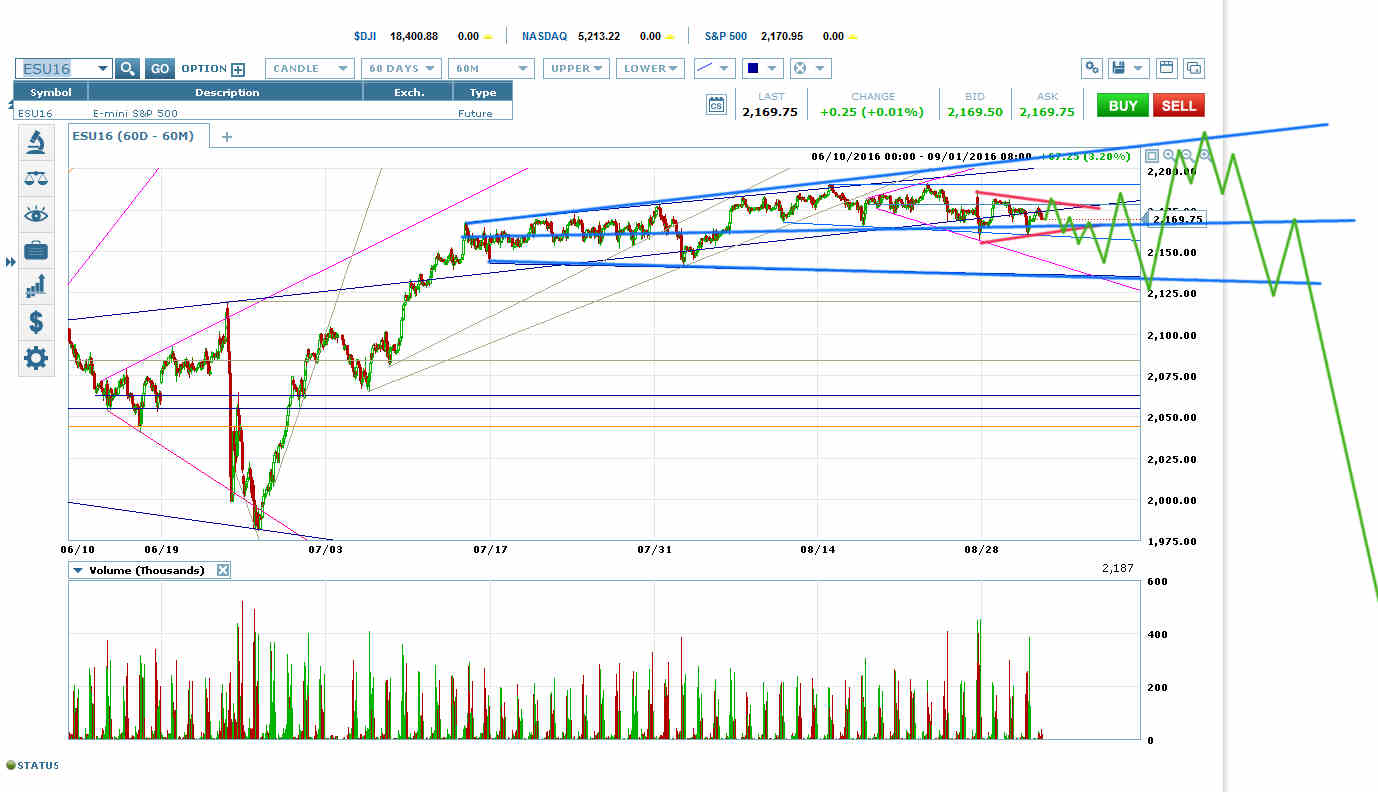Click the Symbol column header

click(51, 92)
